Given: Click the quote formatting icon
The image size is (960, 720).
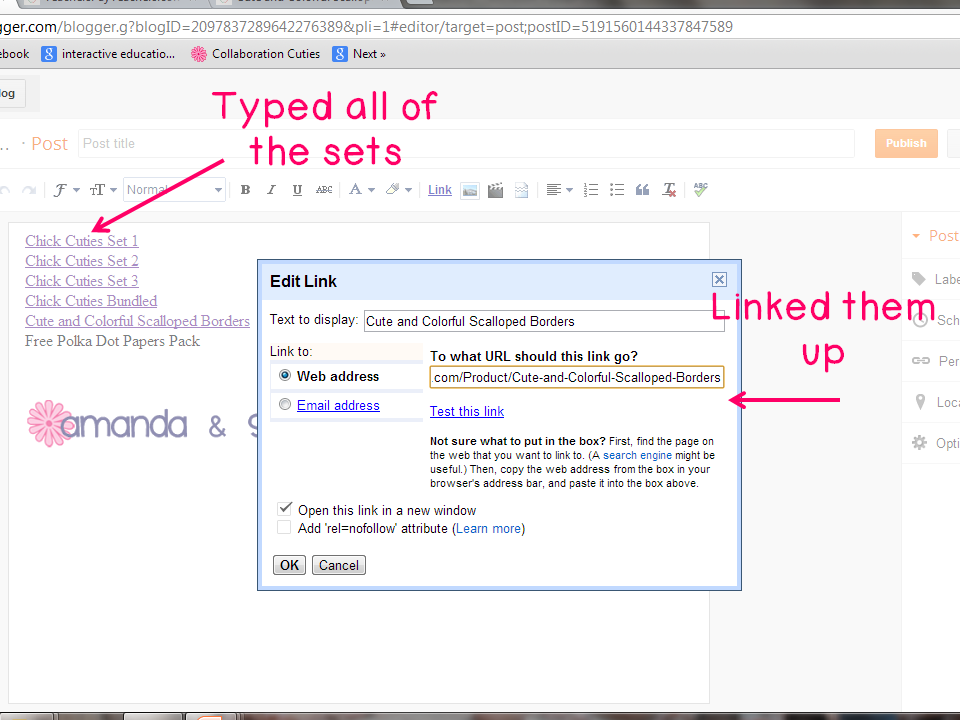Looking at the screenshot, I should (640, 189).
